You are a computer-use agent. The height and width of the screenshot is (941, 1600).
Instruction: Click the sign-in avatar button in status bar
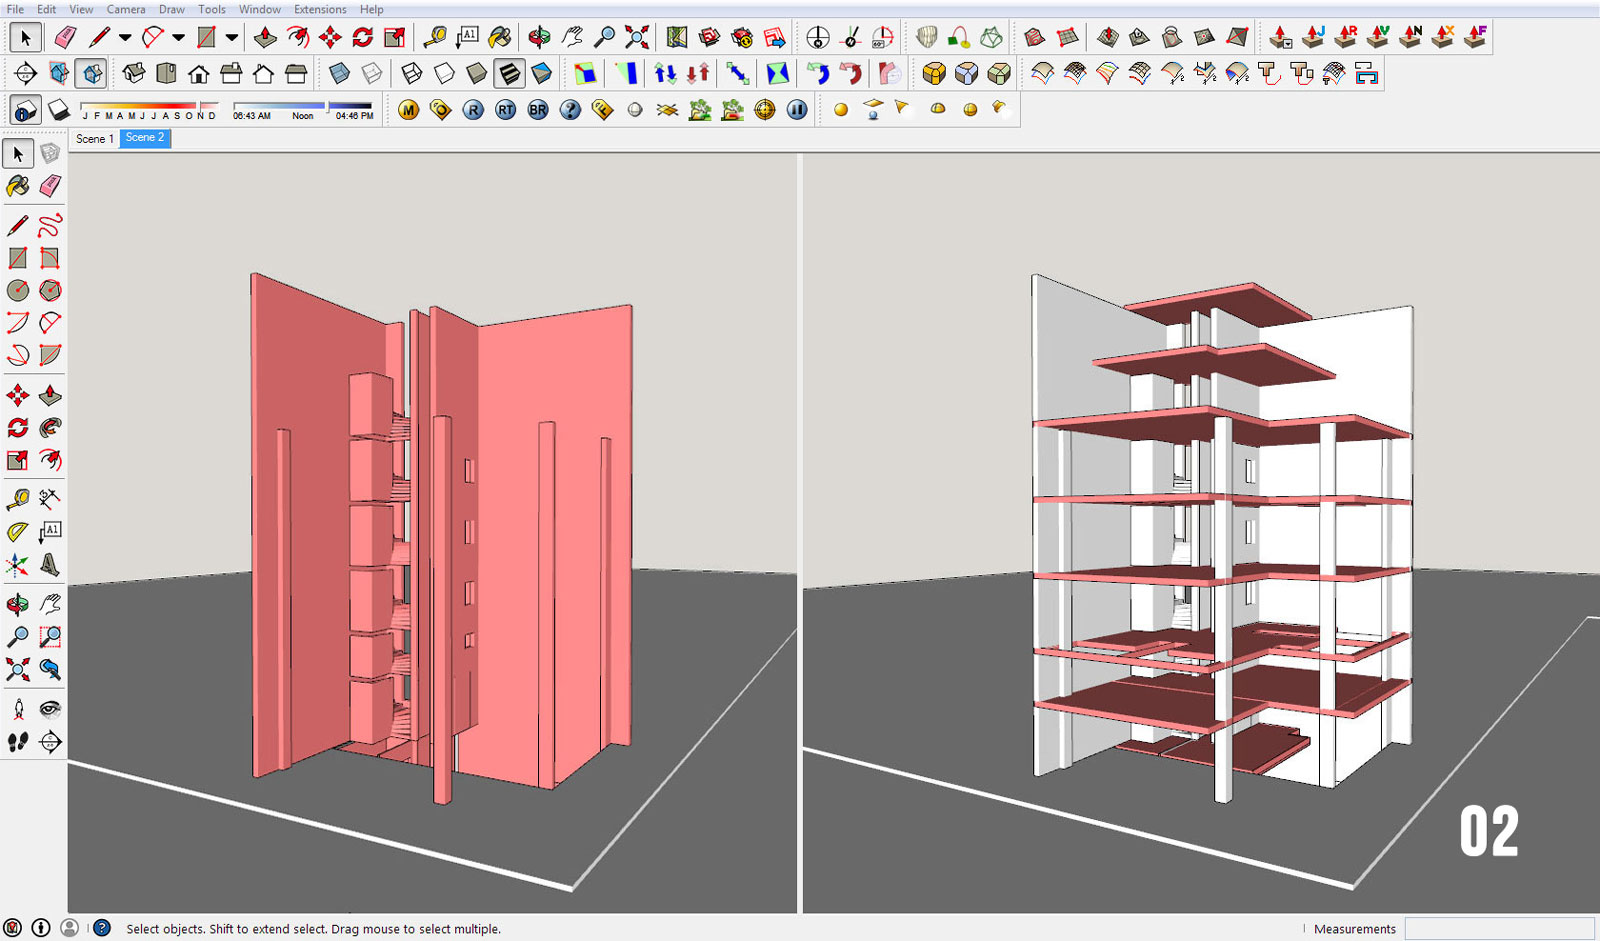click(x=70, y=928)
